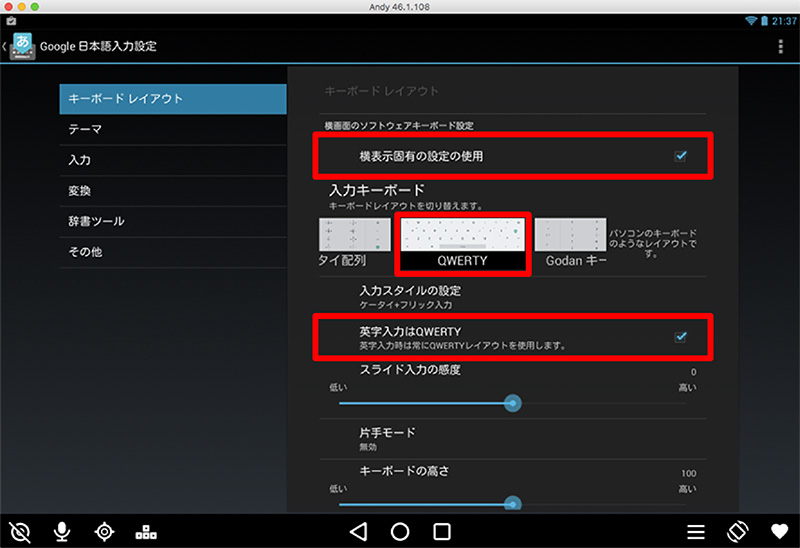Screen dimensions: 800x548
Task: Open 変換 settings category
Action: click(x=173, y=191)
